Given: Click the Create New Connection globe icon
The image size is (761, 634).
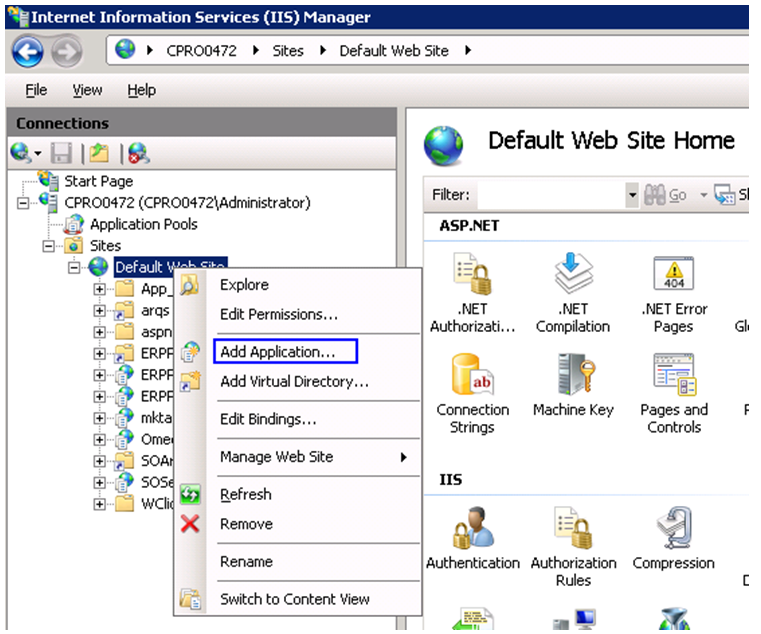Looking at the screenshot, I should 21,152.
